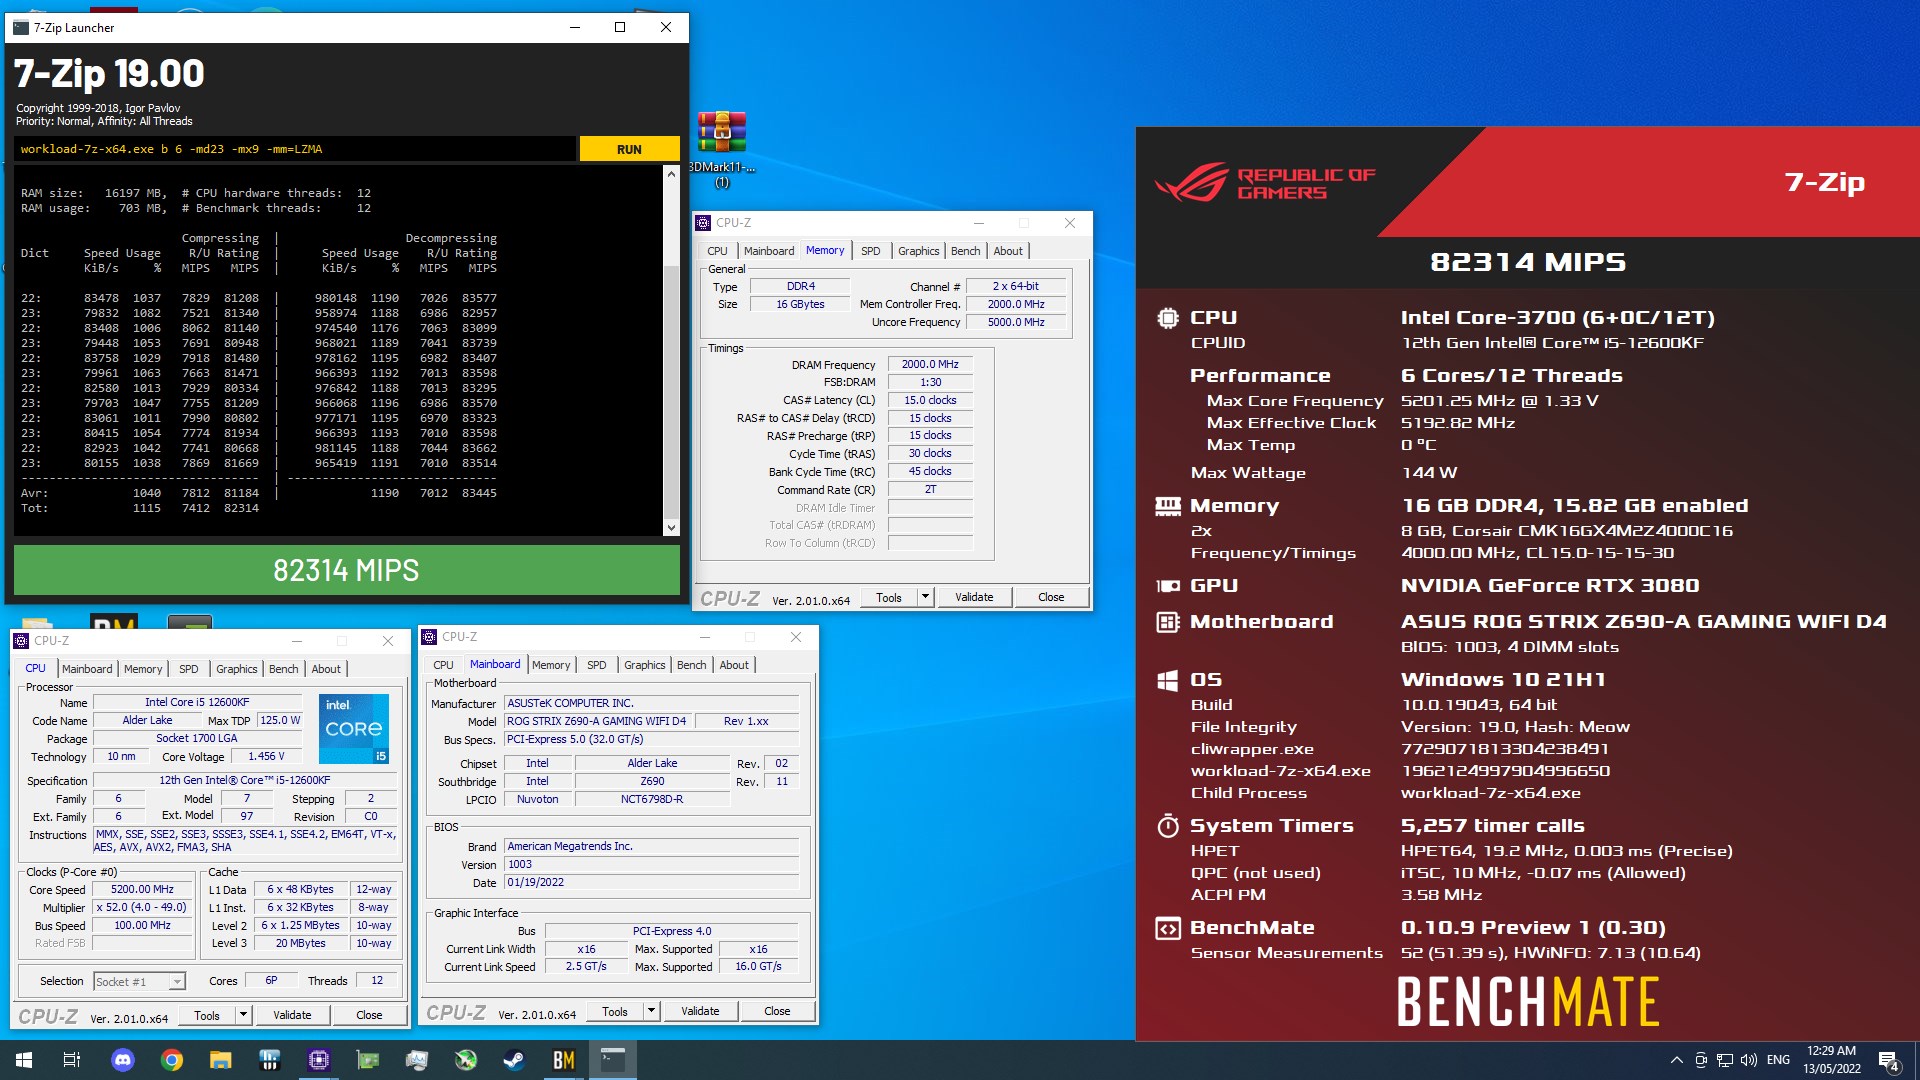
Task: Open File Explorer from taskbar
Action: [220, 1060]
